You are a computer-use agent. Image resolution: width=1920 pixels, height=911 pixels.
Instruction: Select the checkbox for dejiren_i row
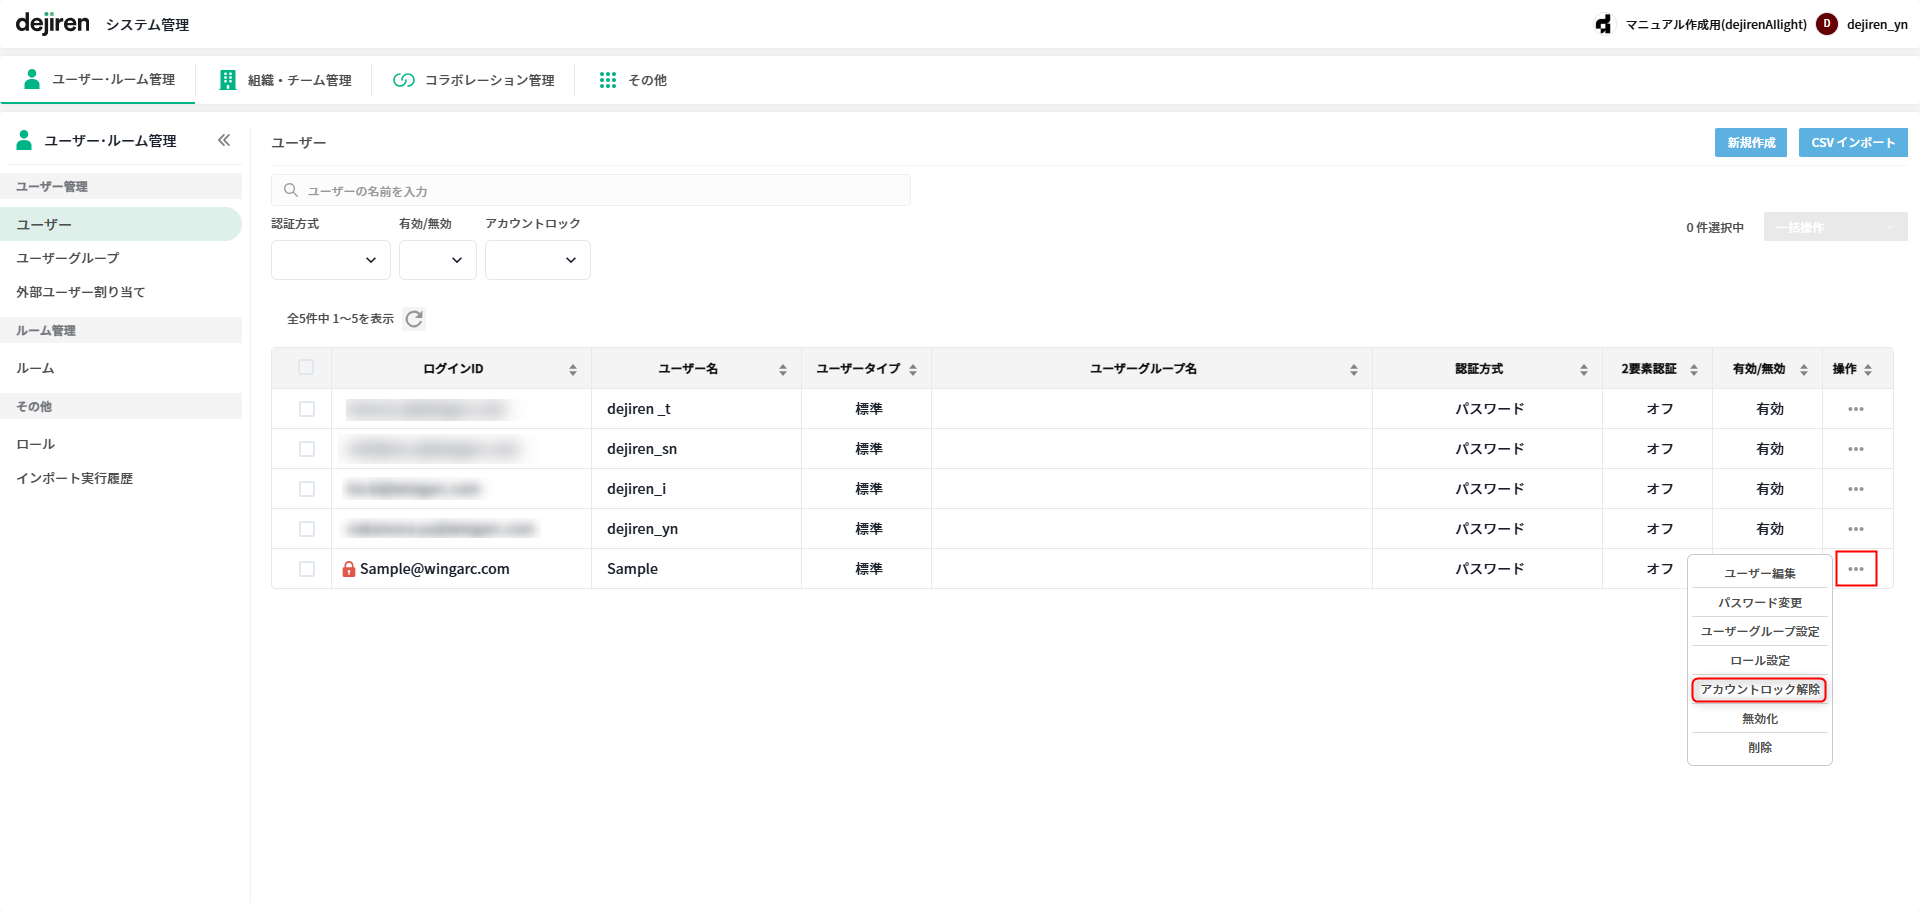(307, 489)
